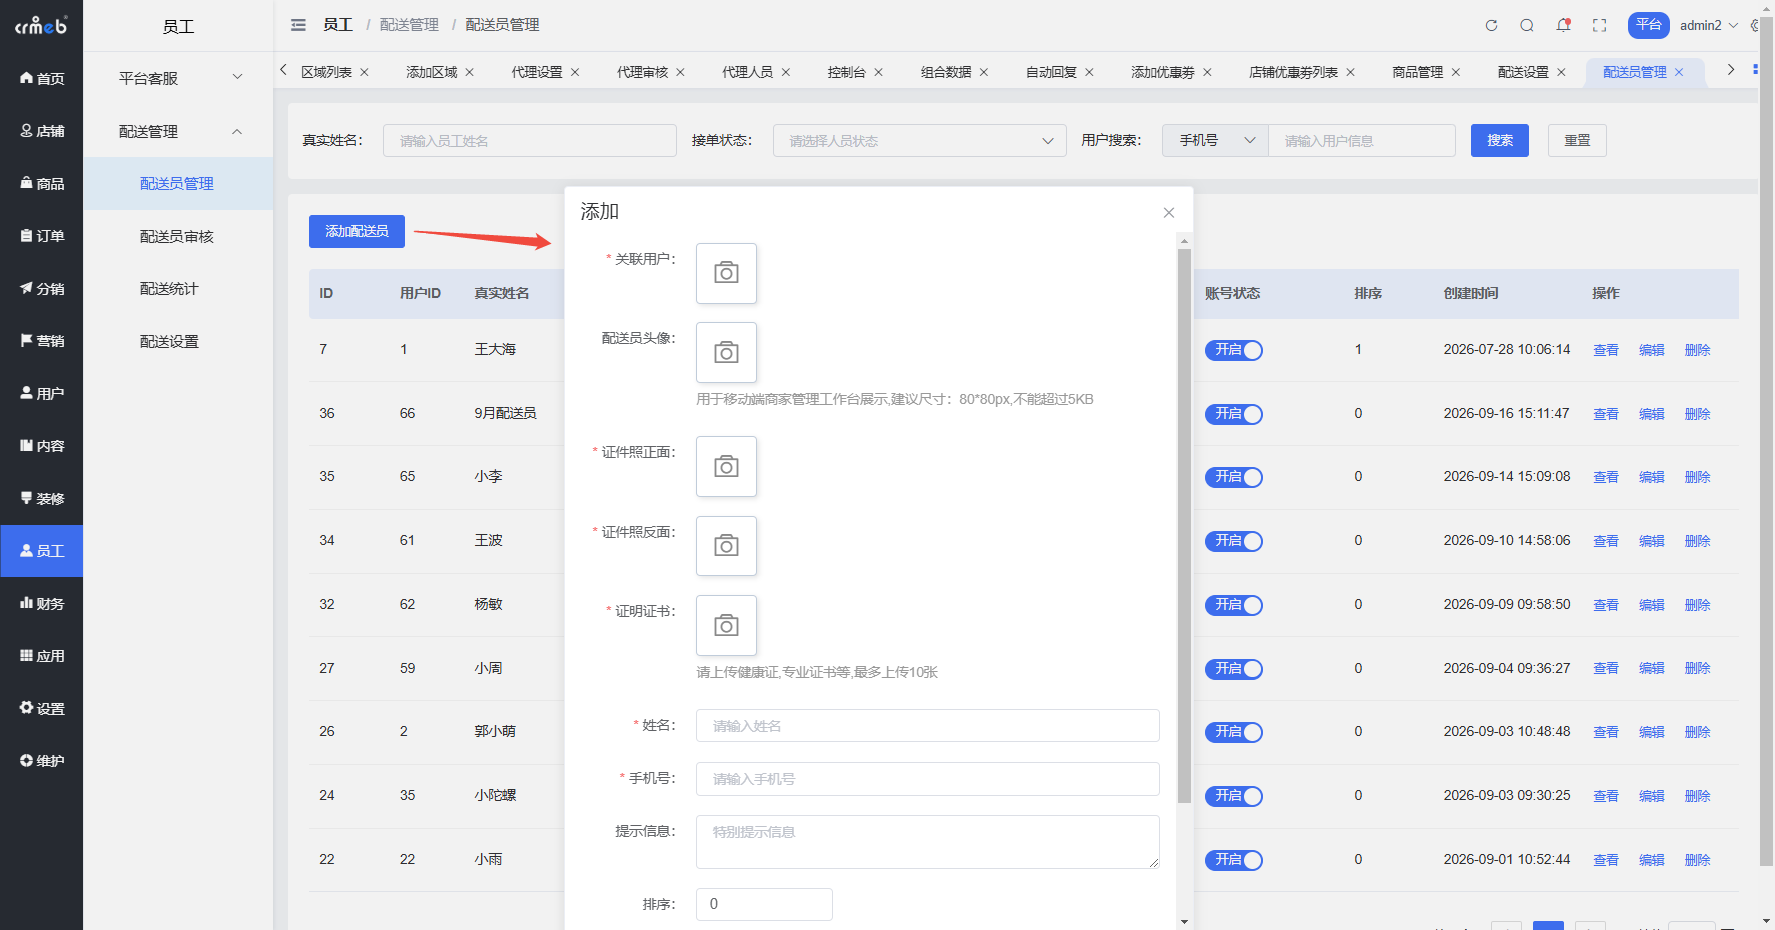This screenshot has height=930, width=1775.
Task: Toggle 账号状态 switch for 2026-09-01 10:52:44 row
Action: point(1233,860)
